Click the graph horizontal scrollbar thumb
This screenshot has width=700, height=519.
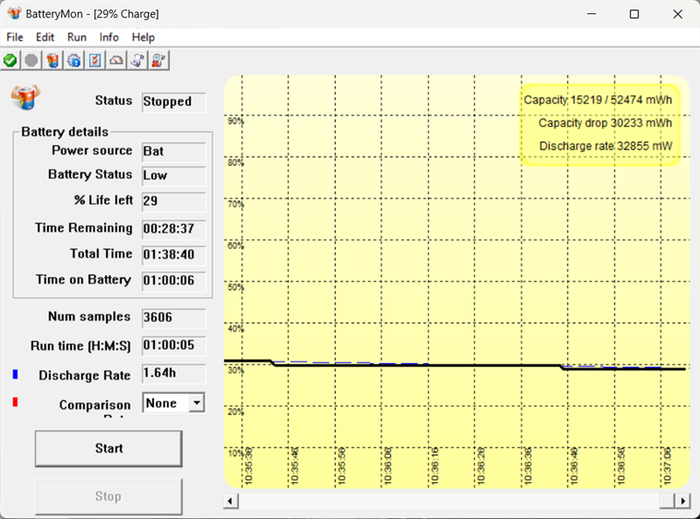(667, 501)
